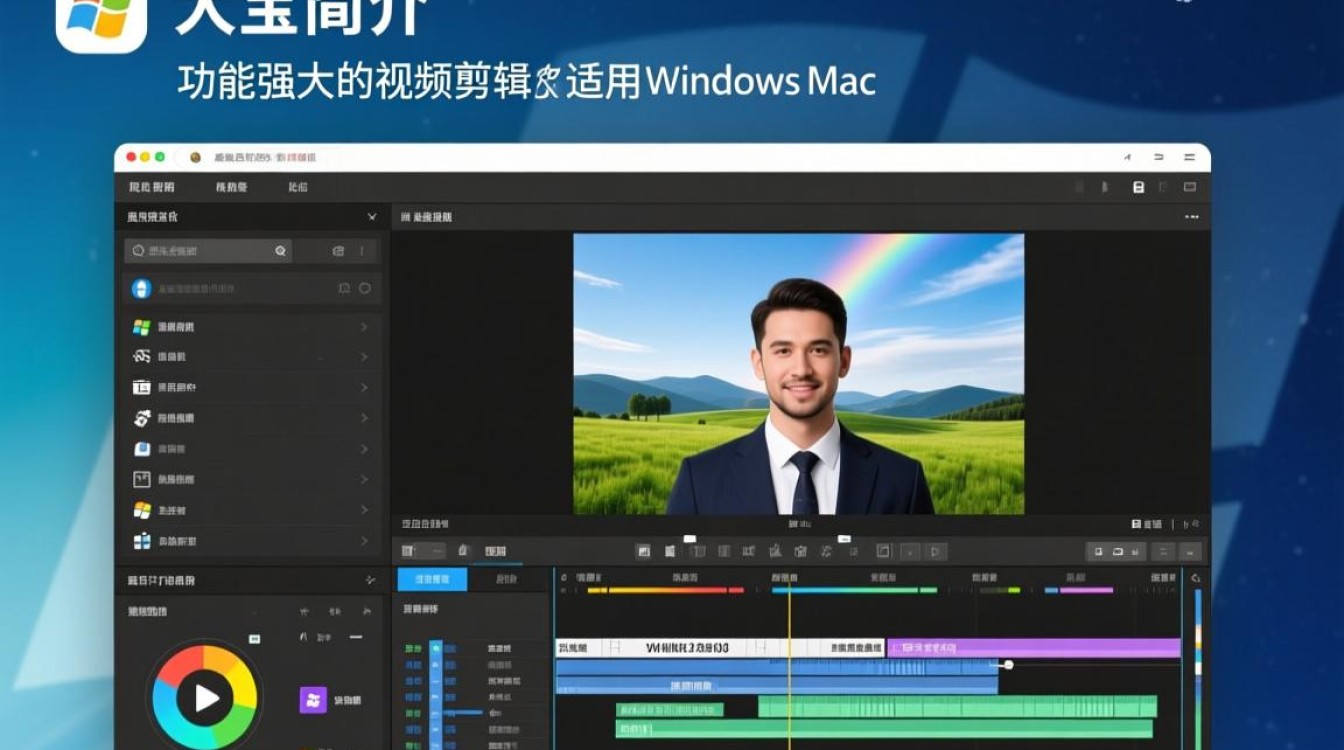Click the box icon next to the search field
The image size is (1344, 750).
338,251
